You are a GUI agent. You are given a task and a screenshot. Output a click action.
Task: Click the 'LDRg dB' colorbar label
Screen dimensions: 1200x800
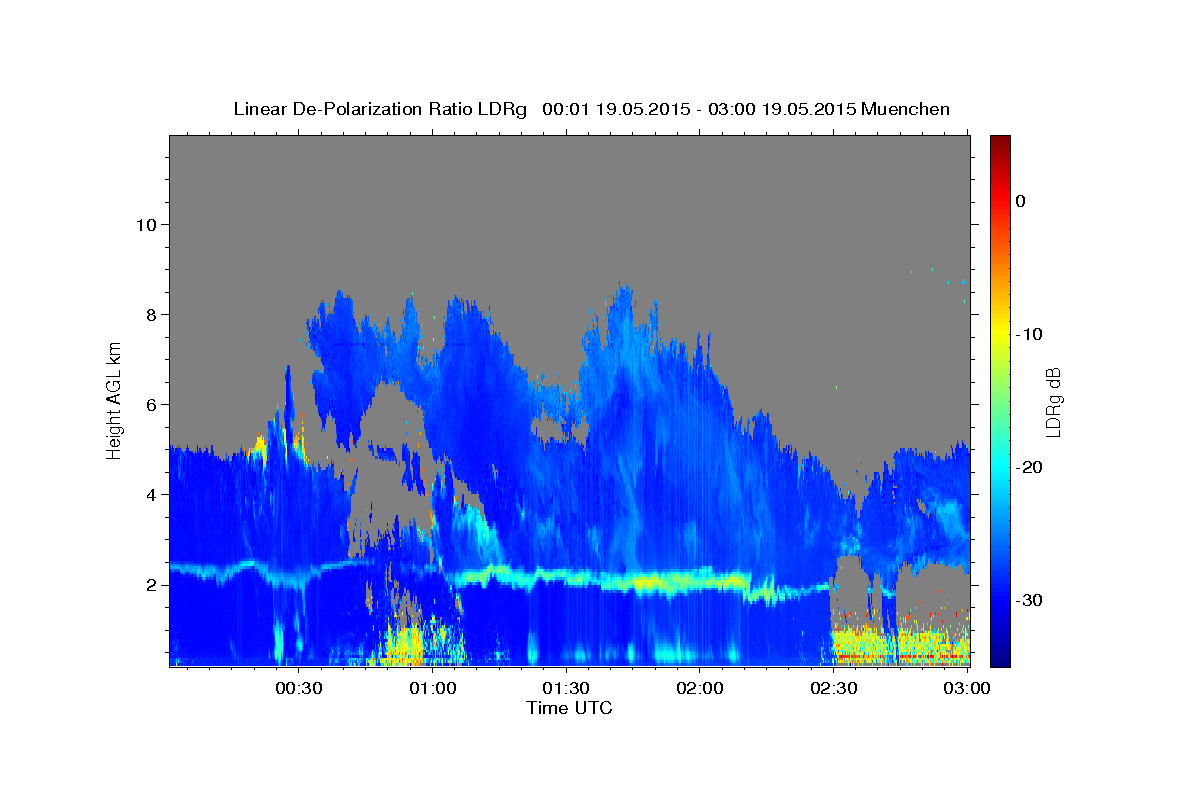(1053, 402)
